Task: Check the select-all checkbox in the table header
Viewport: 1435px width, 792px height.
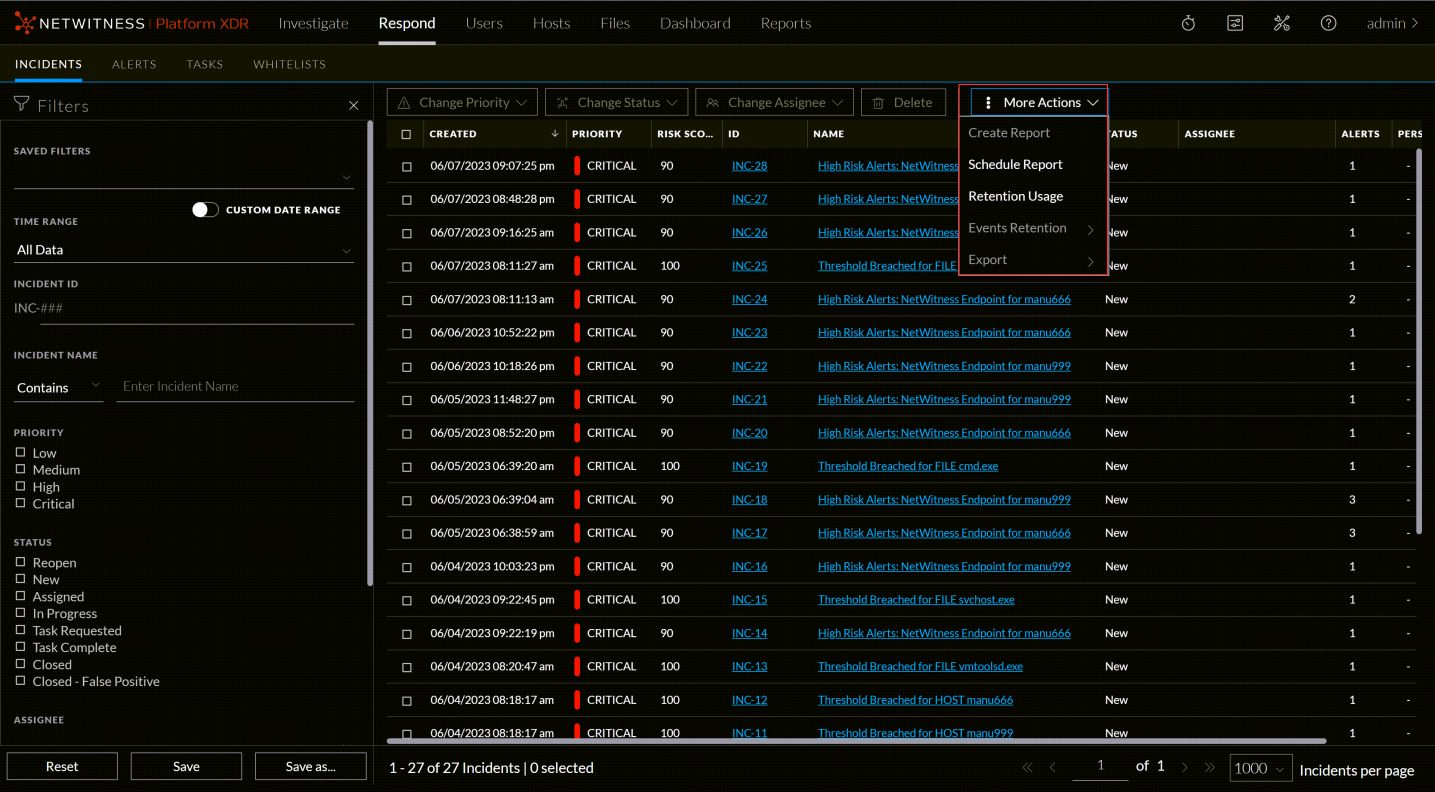Action: click(406, 133)
